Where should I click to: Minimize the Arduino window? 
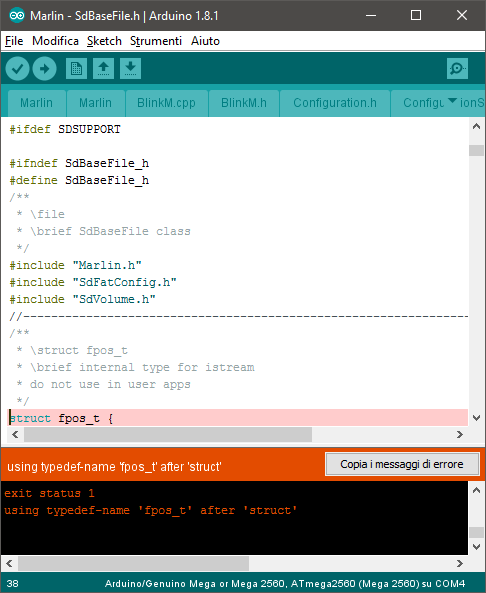(371, 16)
